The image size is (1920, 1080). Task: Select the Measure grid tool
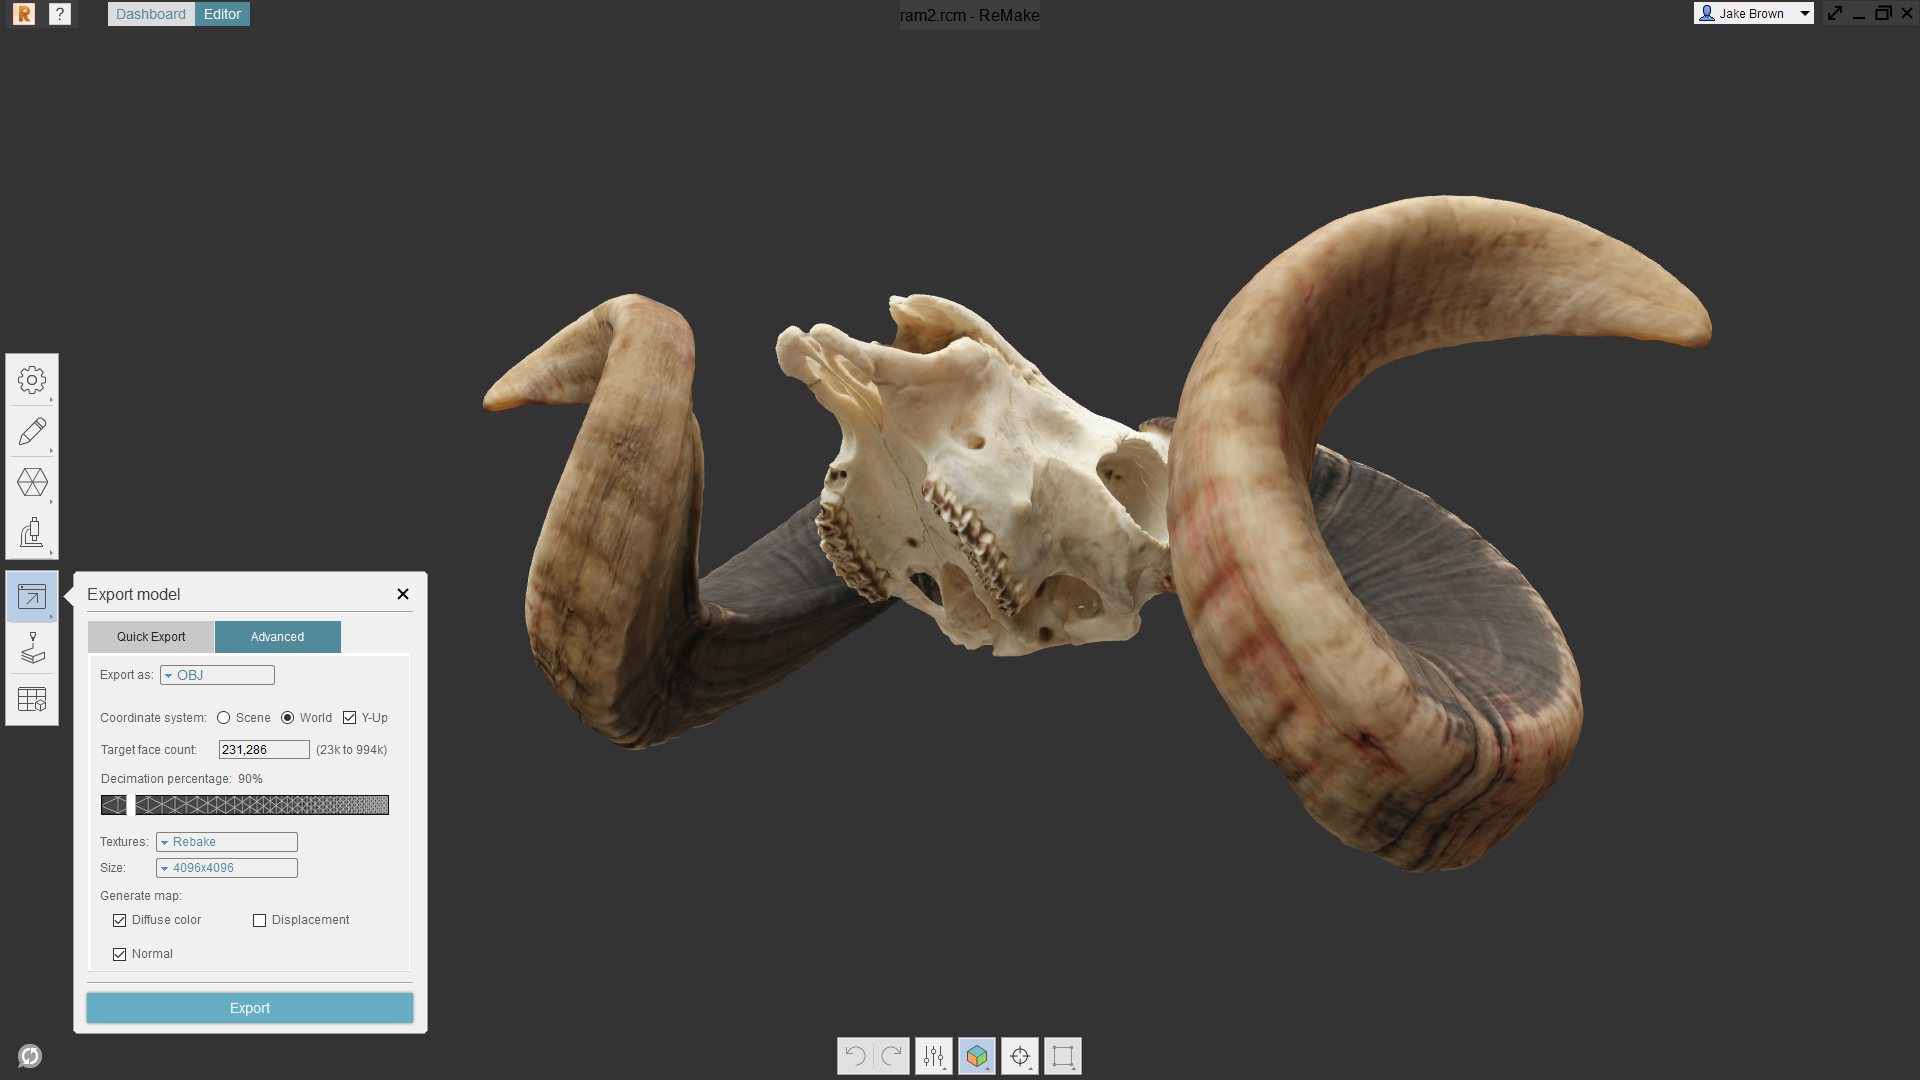point(32,700)
